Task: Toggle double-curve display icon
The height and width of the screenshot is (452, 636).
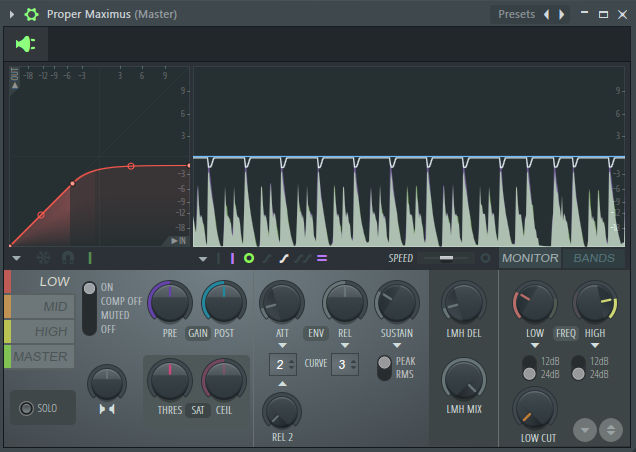Action: pyautogui.click(x=303, y=258)
